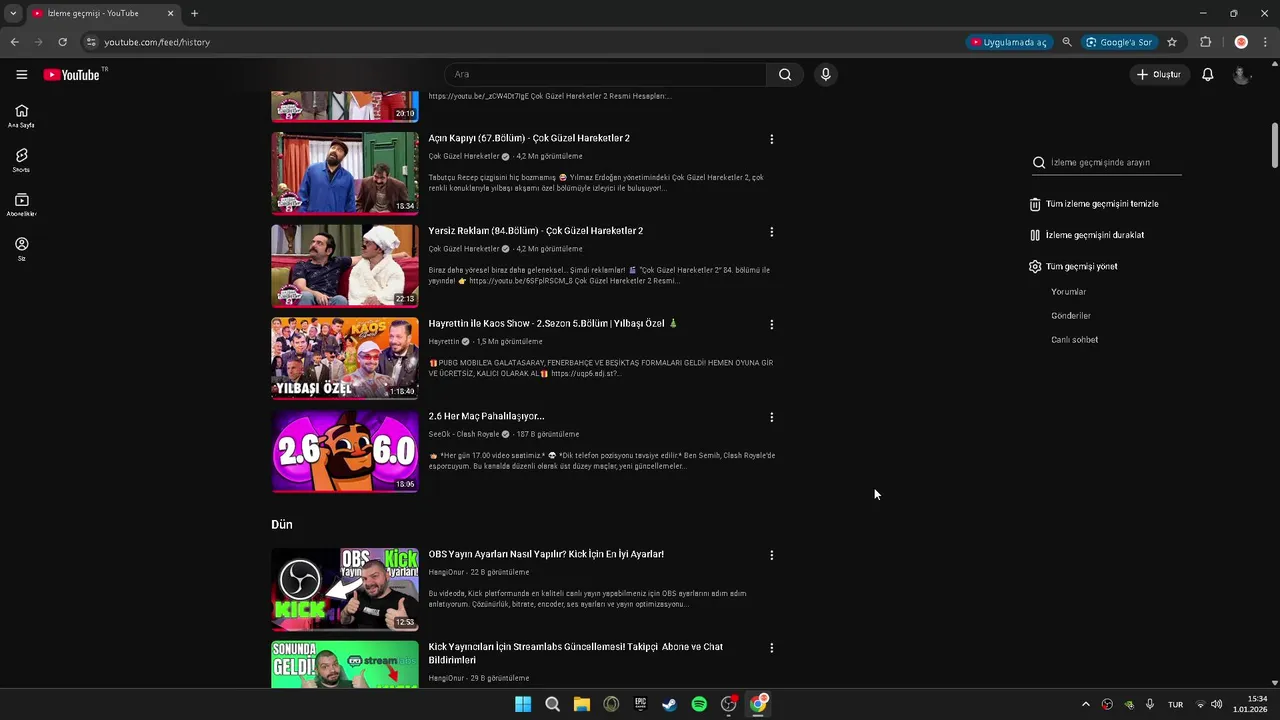Click Tüm izleme geçmişini temizle

[x=1095, y=204]
